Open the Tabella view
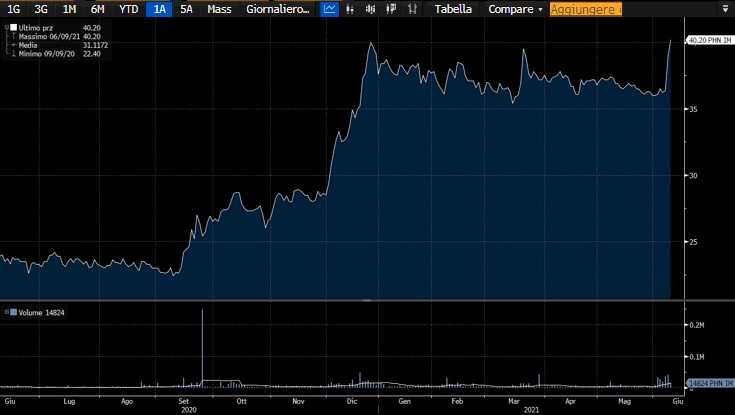735x415 pixels. (453, 9)
